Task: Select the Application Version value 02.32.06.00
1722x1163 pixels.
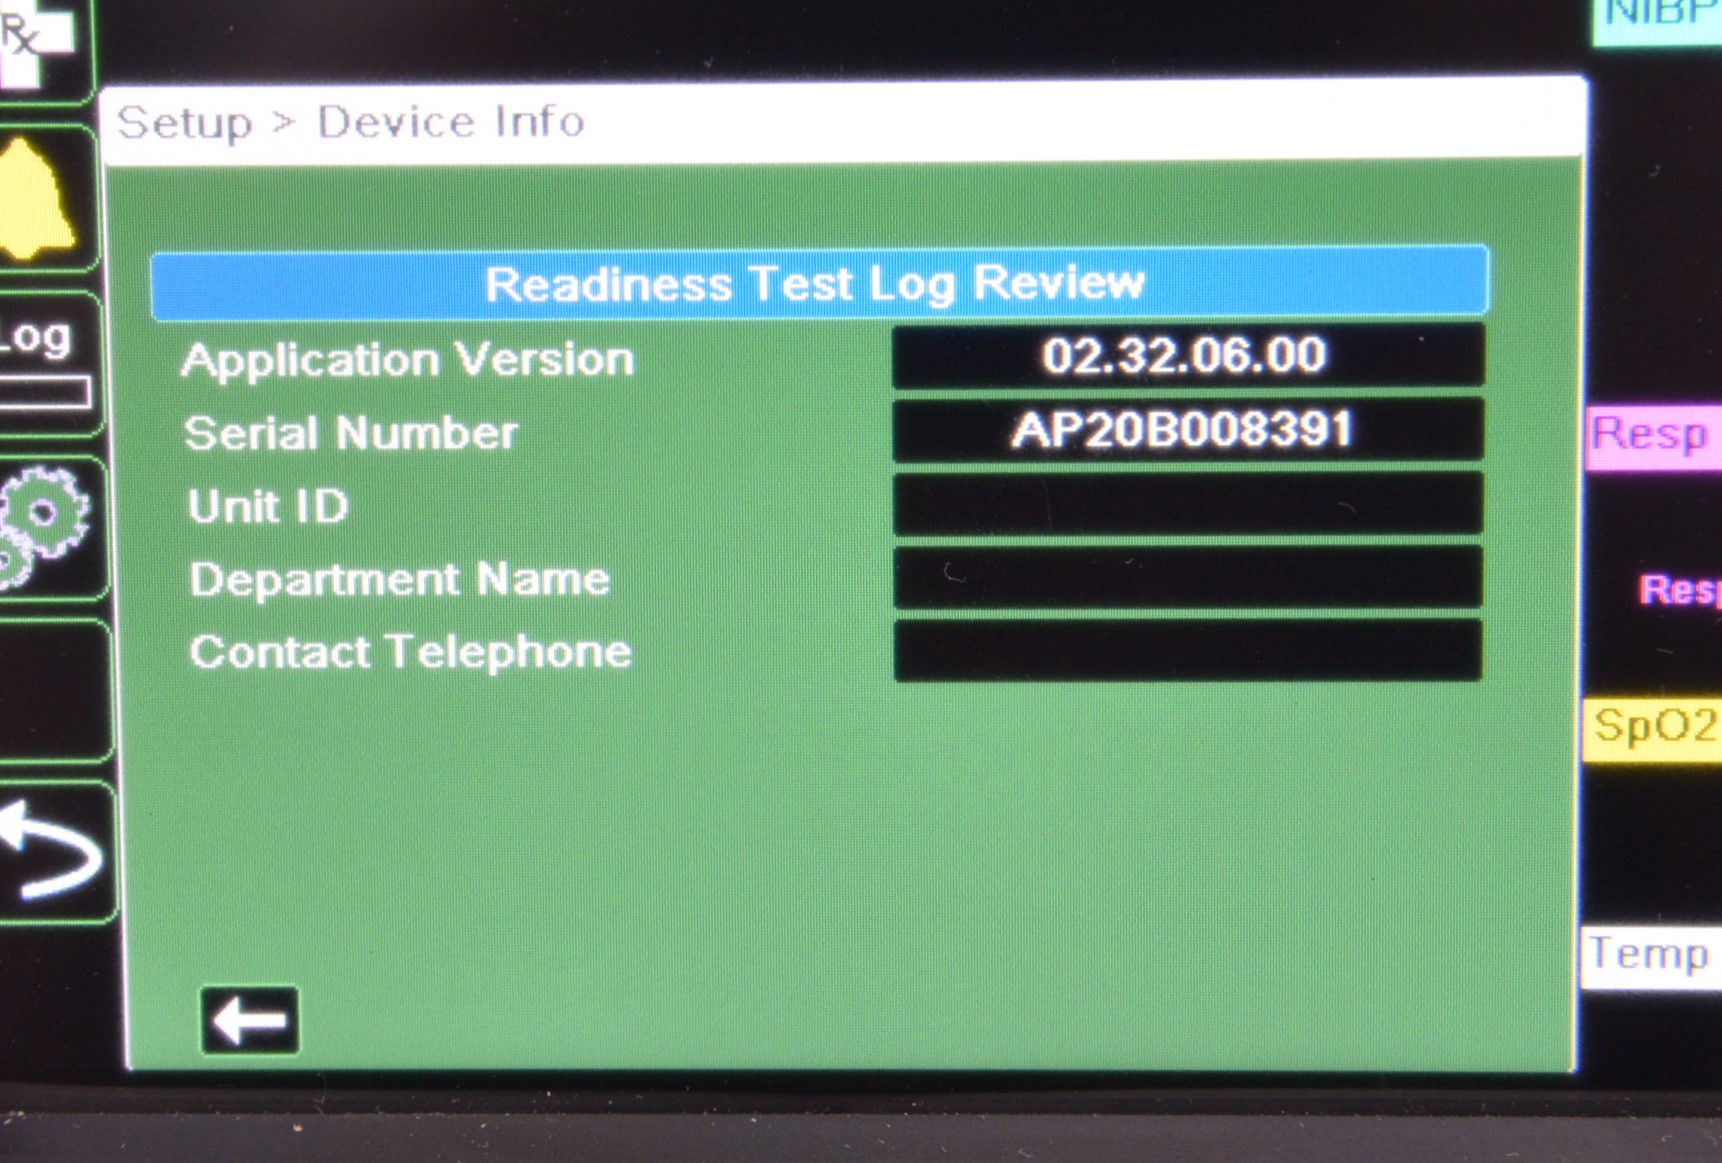Action: [x=1186, y=356]
